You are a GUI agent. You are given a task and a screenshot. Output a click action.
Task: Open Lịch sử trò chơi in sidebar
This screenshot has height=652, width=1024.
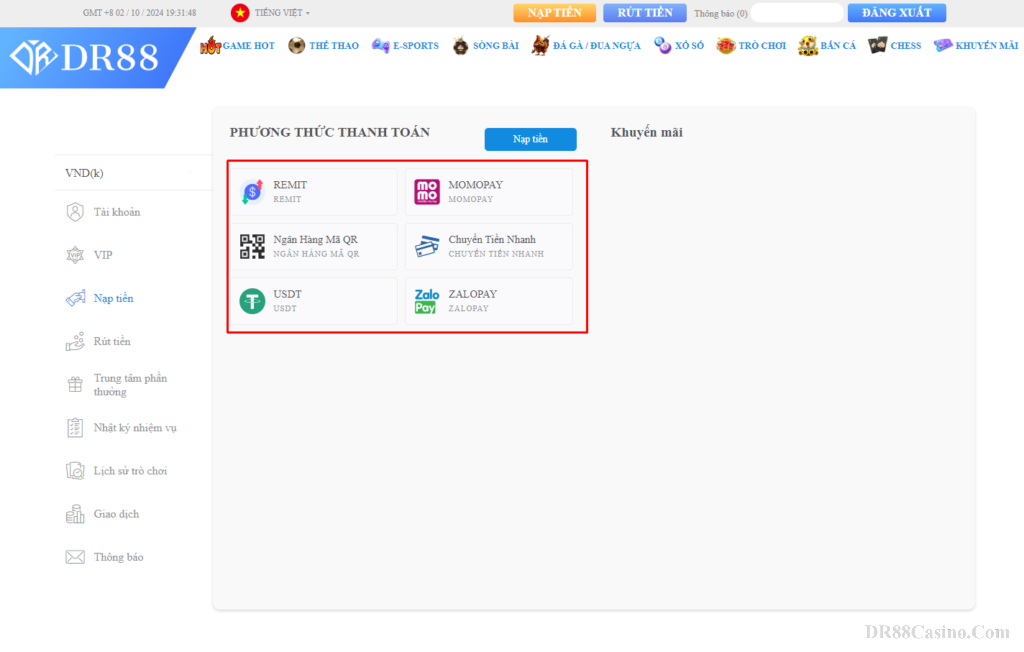[131, 471]
